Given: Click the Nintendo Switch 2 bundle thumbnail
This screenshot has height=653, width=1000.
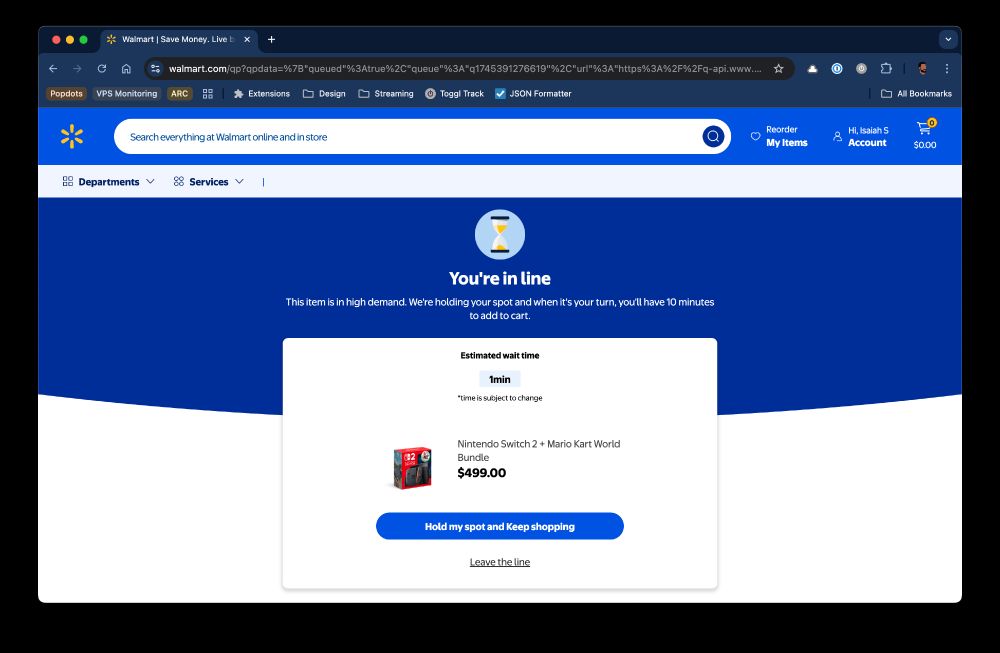Looking at the screenshot, I should coord(412,467).
